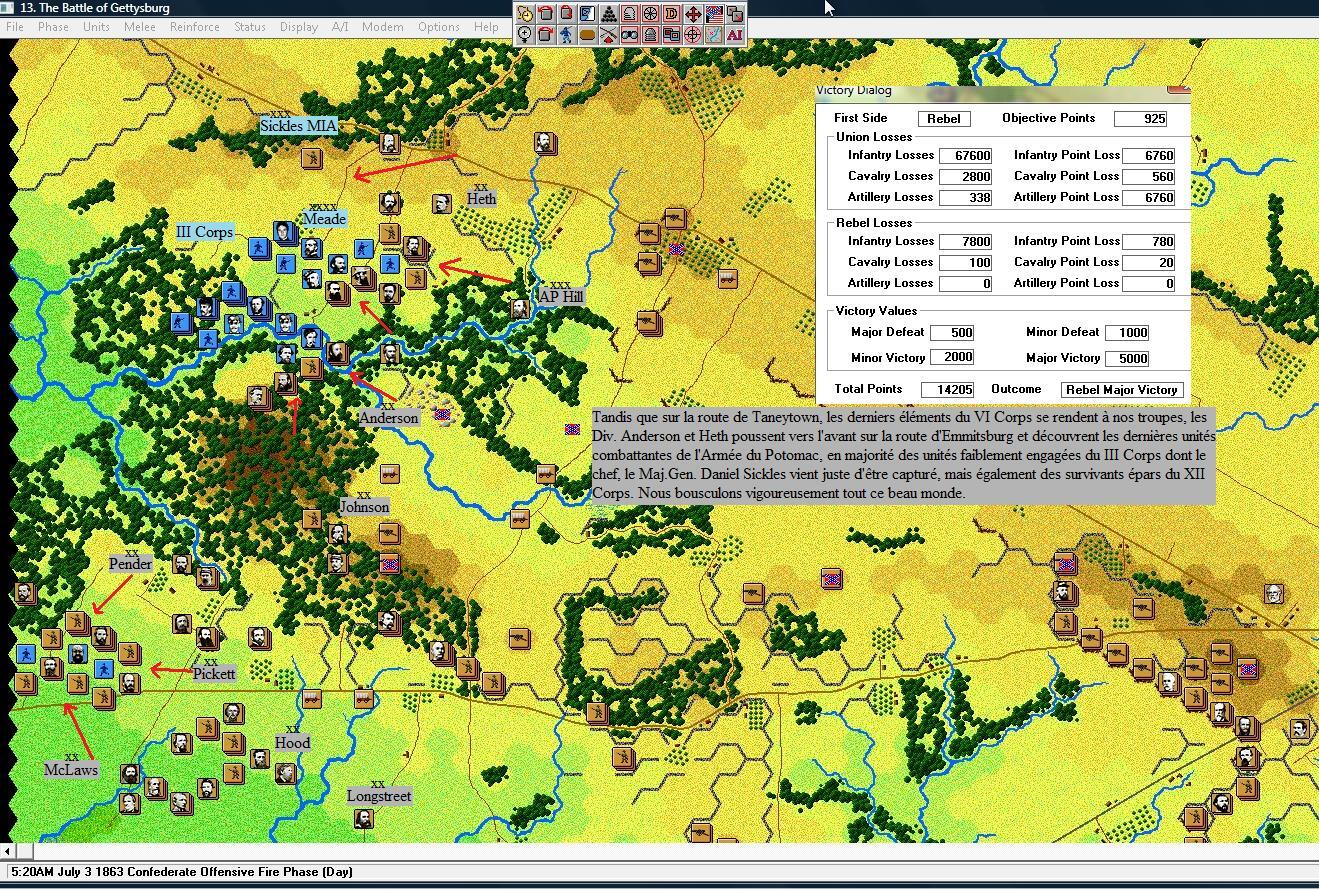1319x889 pixels.
Task: Click the red crosshair target toolbar icon
Action: click(x=692, y=35)
